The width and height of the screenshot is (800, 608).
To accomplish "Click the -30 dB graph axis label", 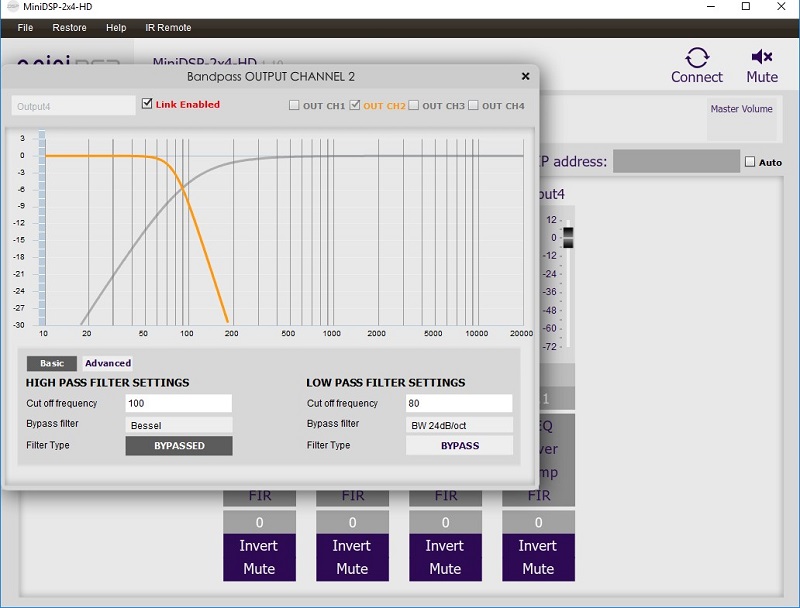I will (19, 325).
